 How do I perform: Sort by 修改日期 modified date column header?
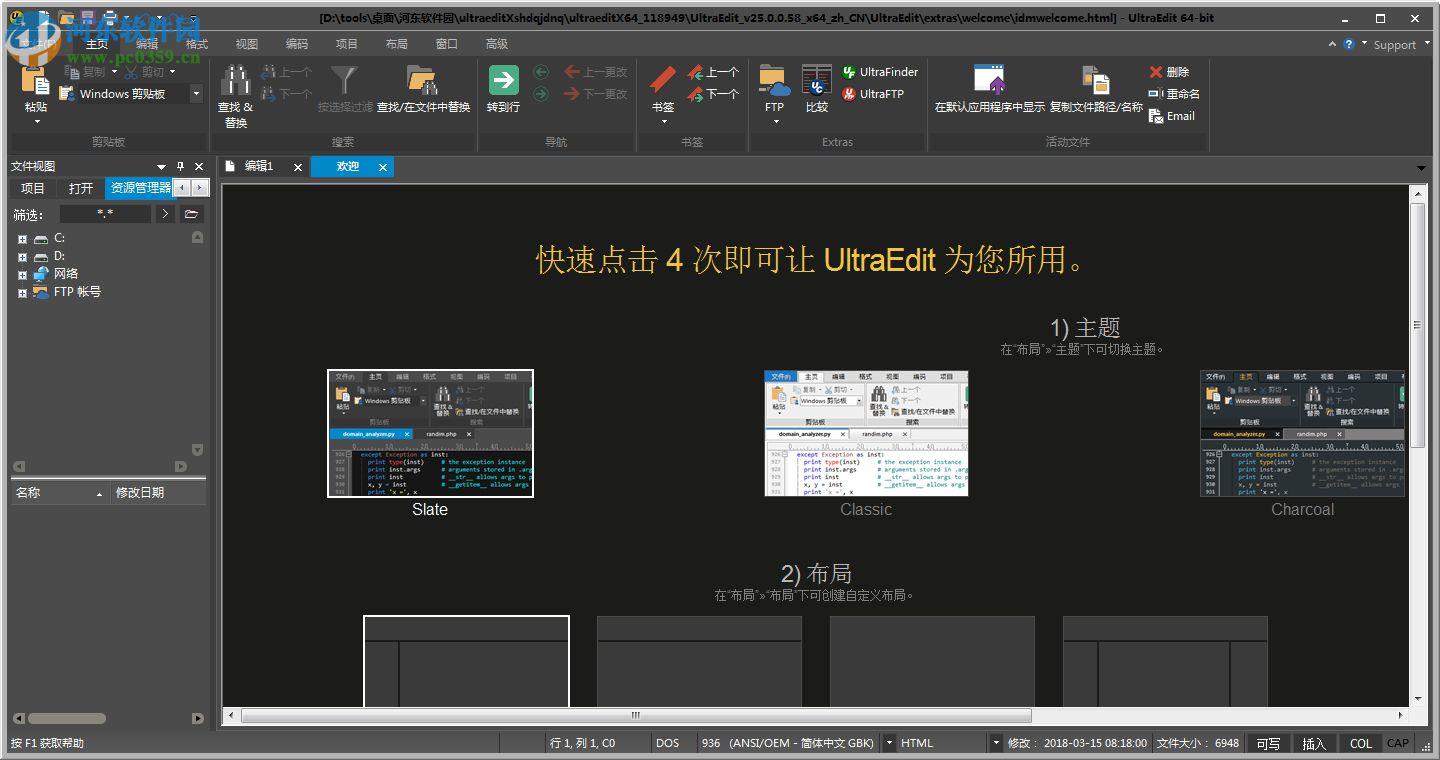click(158, 493)
